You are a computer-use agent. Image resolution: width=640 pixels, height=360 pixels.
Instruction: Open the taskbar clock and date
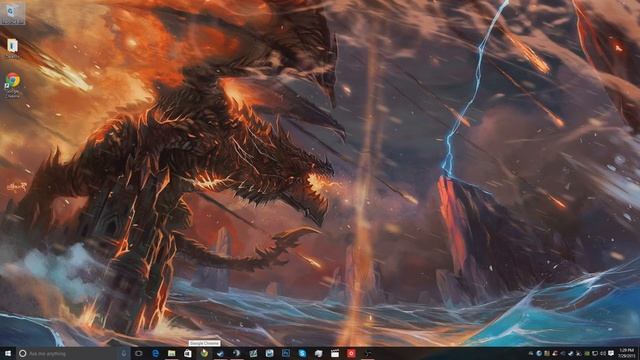(627, 353)
